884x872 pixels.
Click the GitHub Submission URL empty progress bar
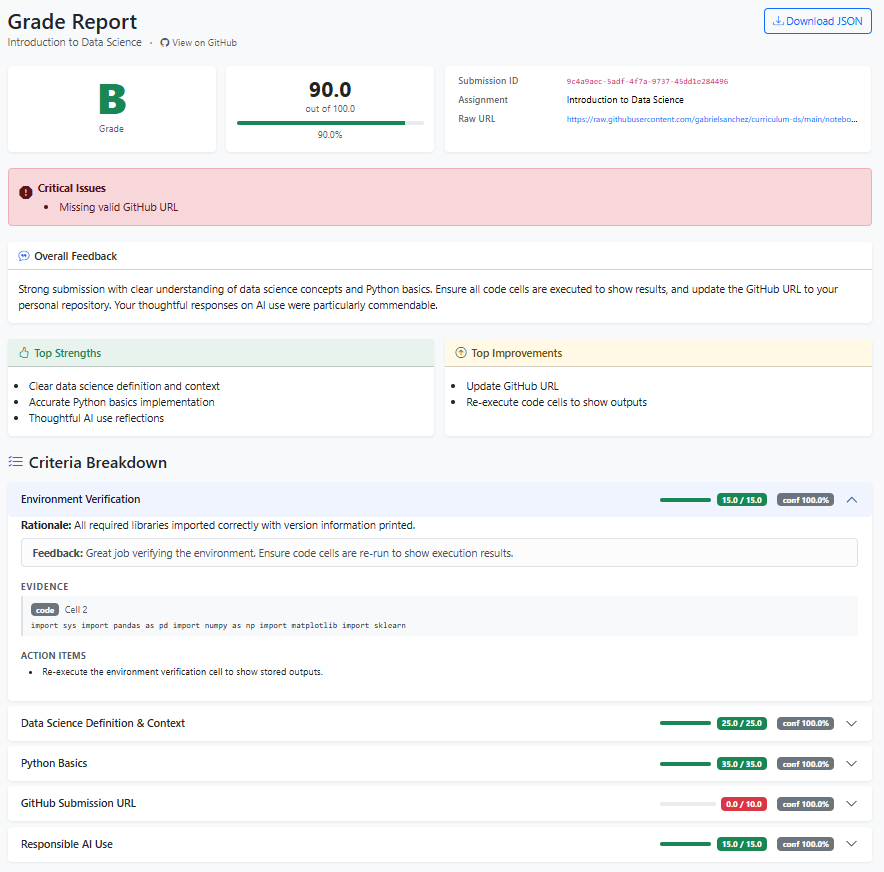(688, 804)
